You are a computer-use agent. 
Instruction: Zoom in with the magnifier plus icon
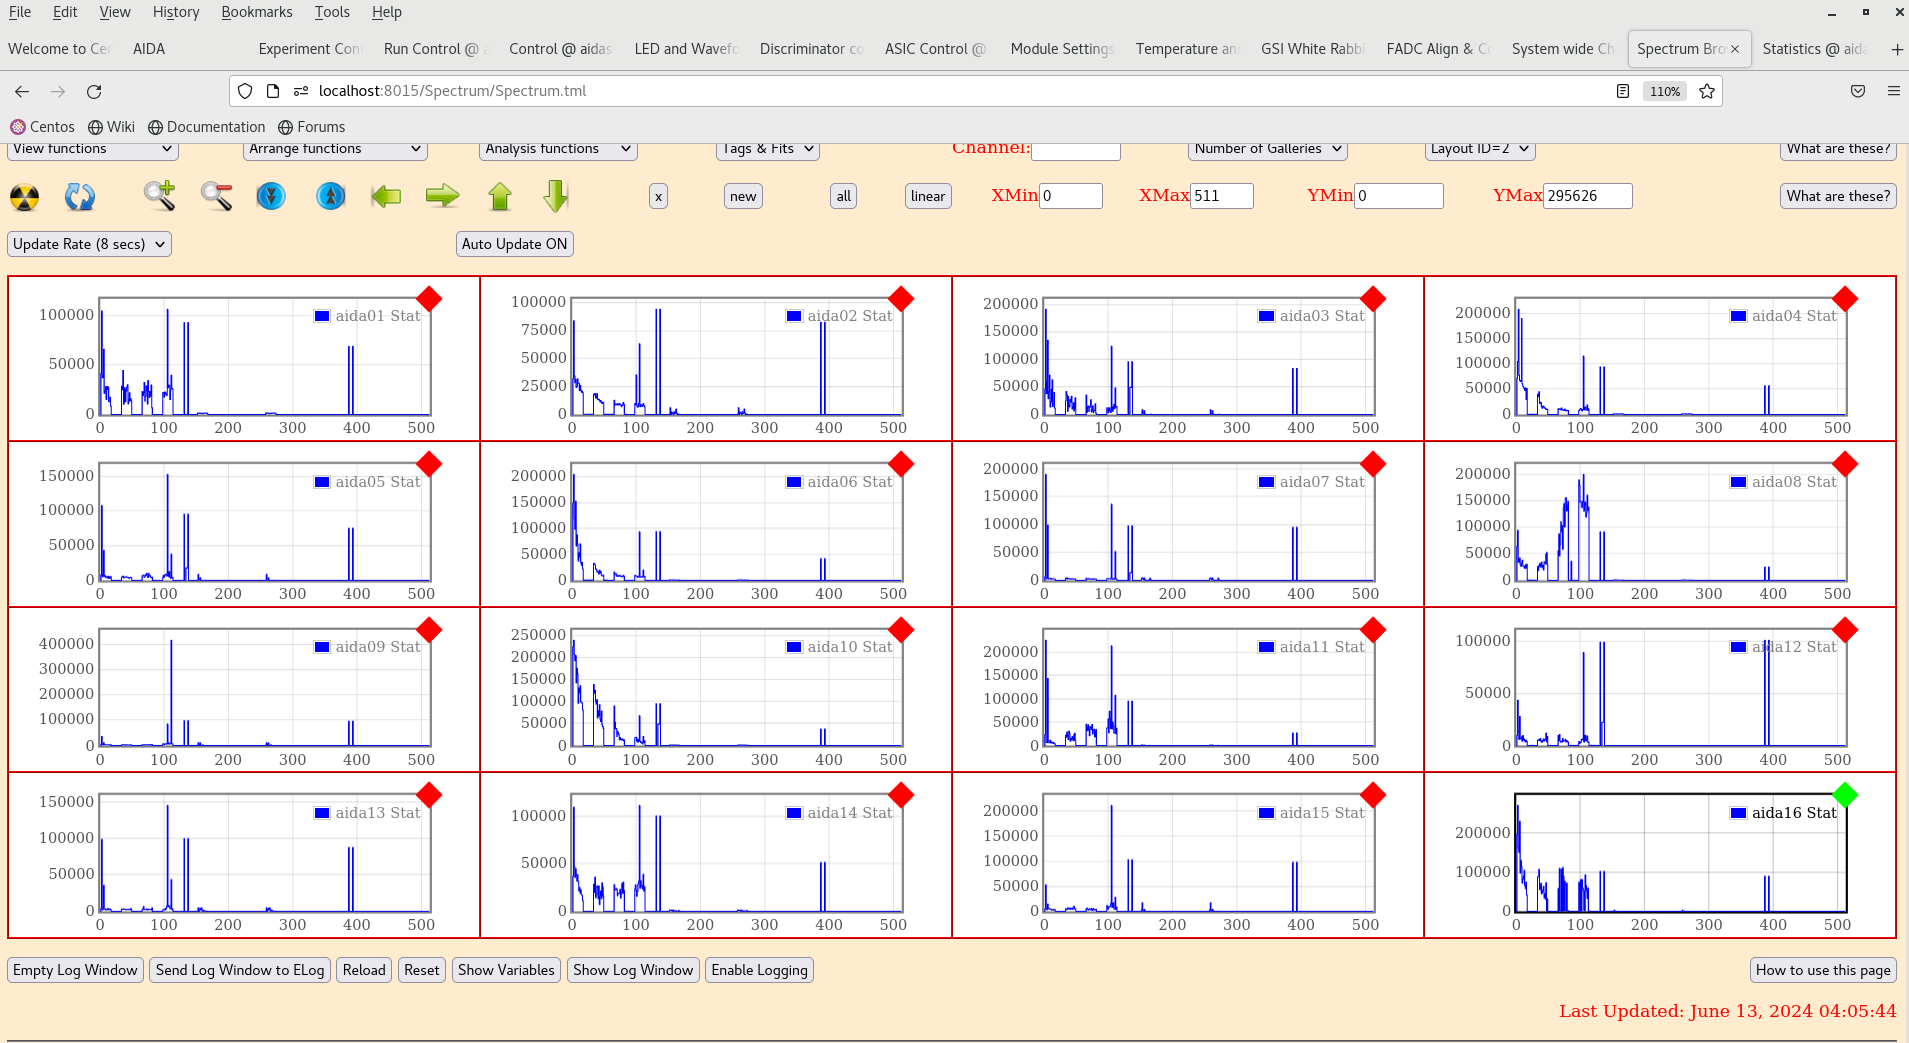coord(159,196)
